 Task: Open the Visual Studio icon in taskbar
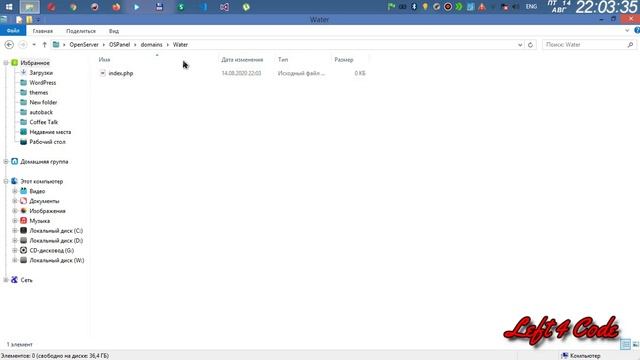click(x=224, y=7)
